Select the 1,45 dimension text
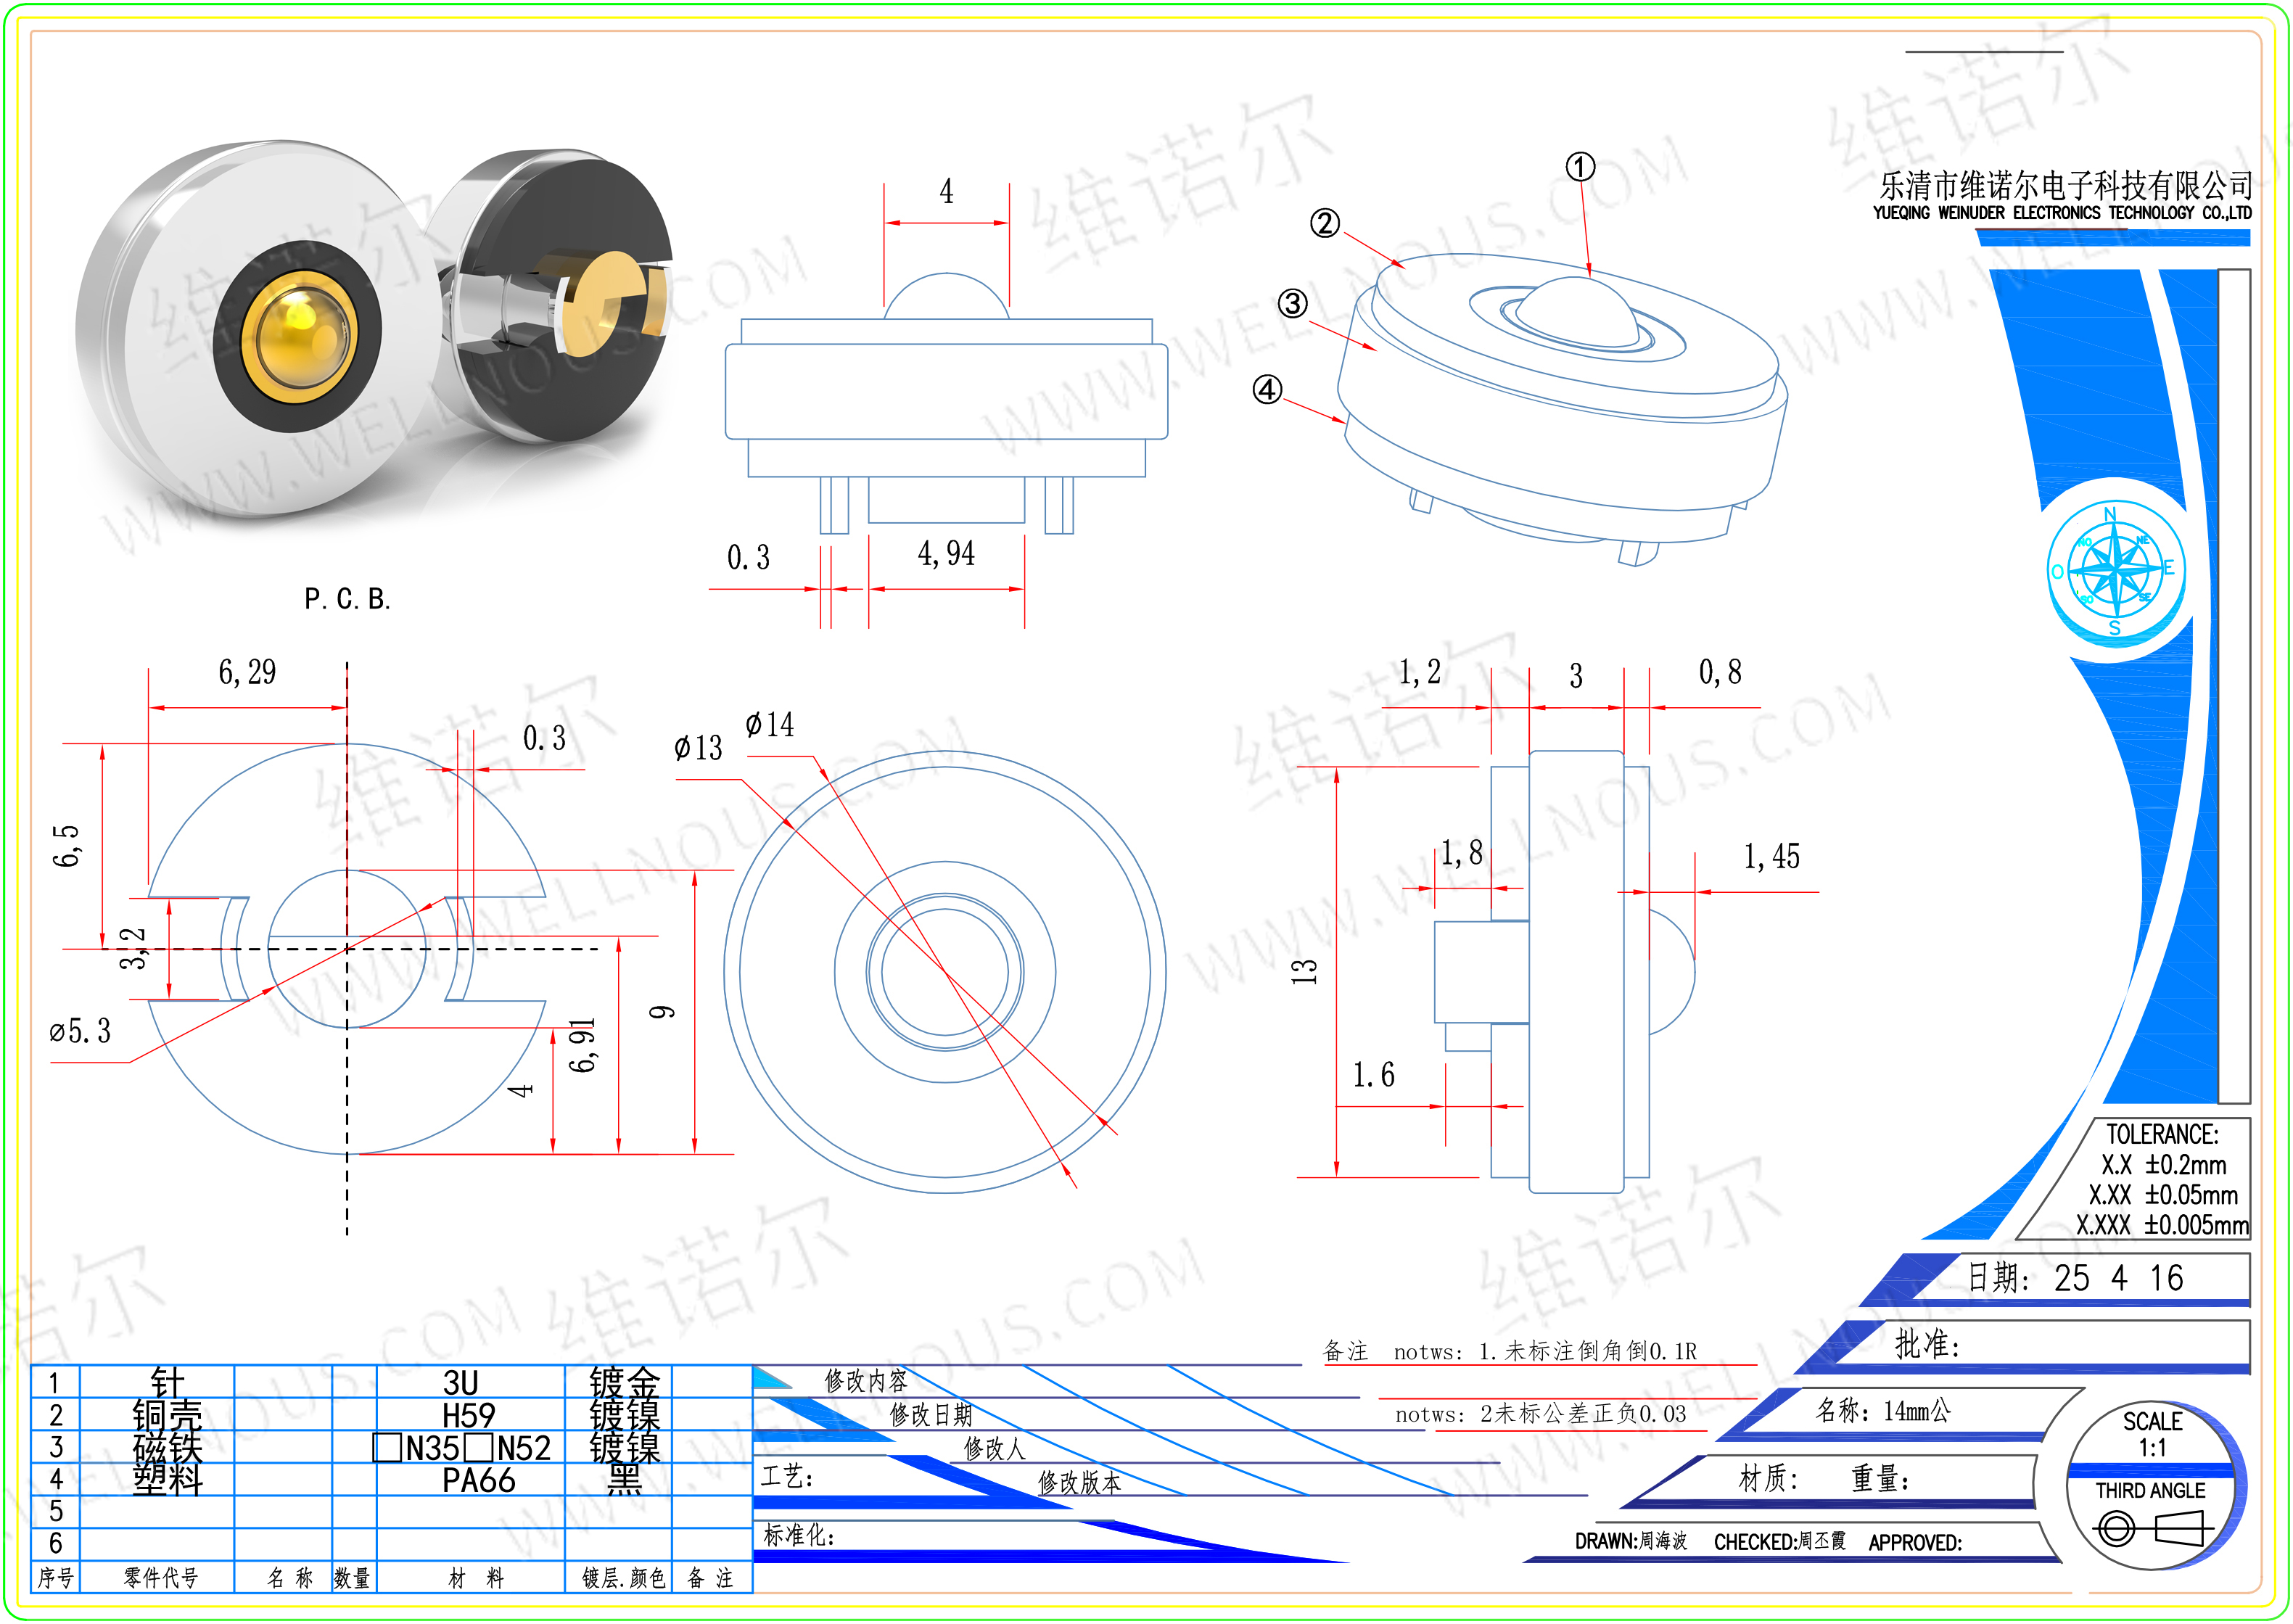Screen dimensions: 2293x1624 tap(1771, 856)
